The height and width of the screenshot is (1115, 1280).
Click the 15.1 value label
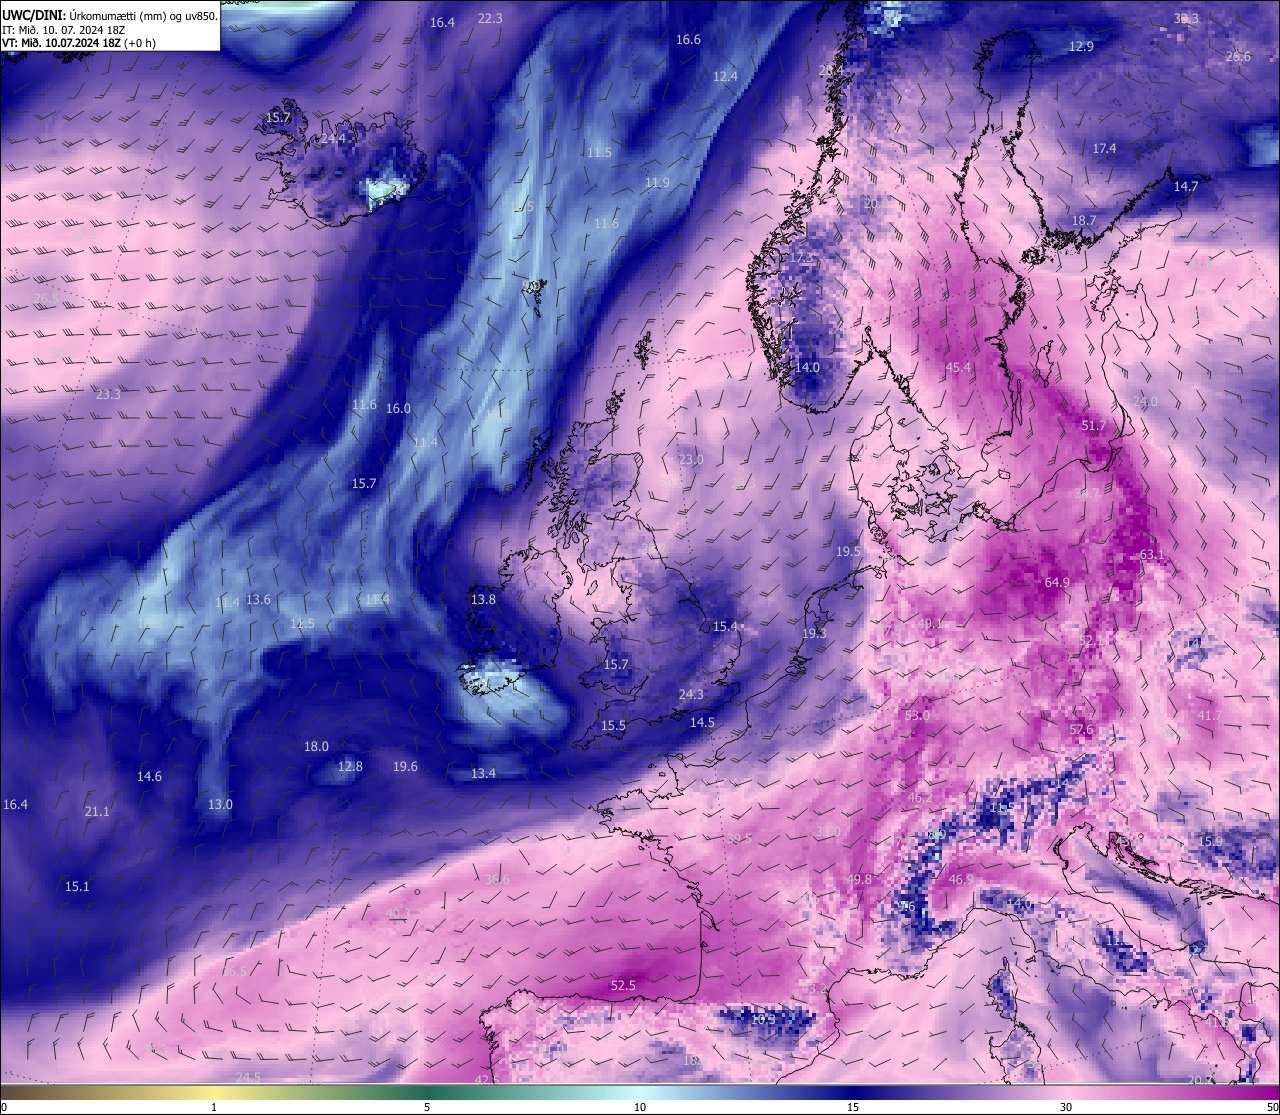tap(77, 887)
